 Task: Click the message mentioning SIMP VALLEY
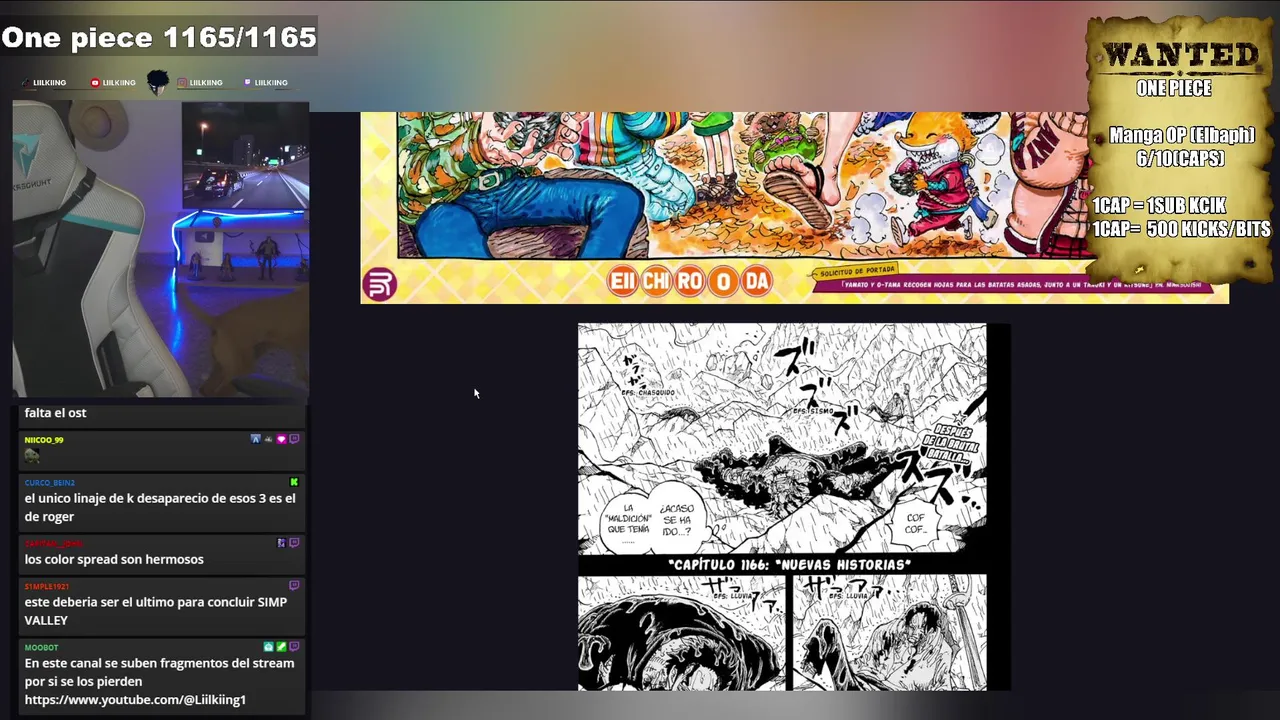155,611
